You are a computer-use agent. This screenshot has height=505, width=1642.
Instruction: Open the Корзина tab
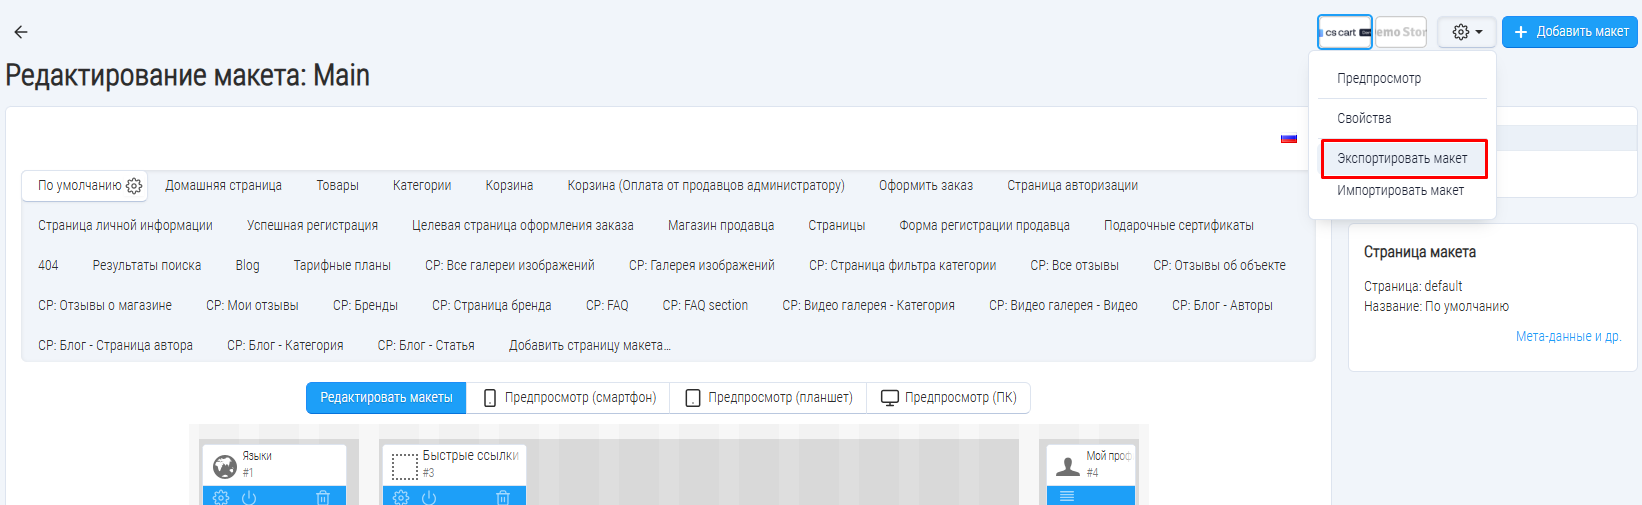click(x=509, y=185)
